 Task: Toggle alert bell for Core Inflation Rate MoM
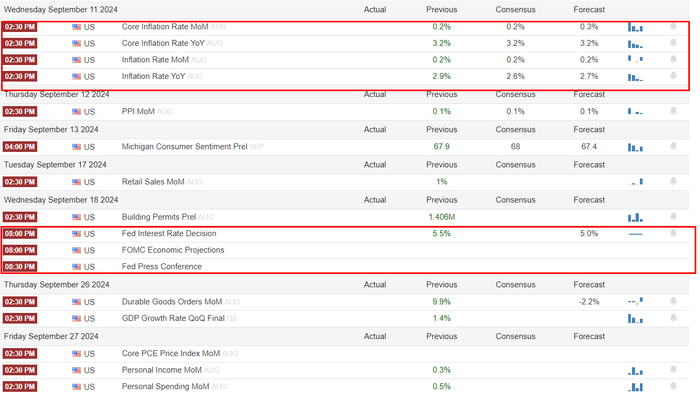[673, 27]
